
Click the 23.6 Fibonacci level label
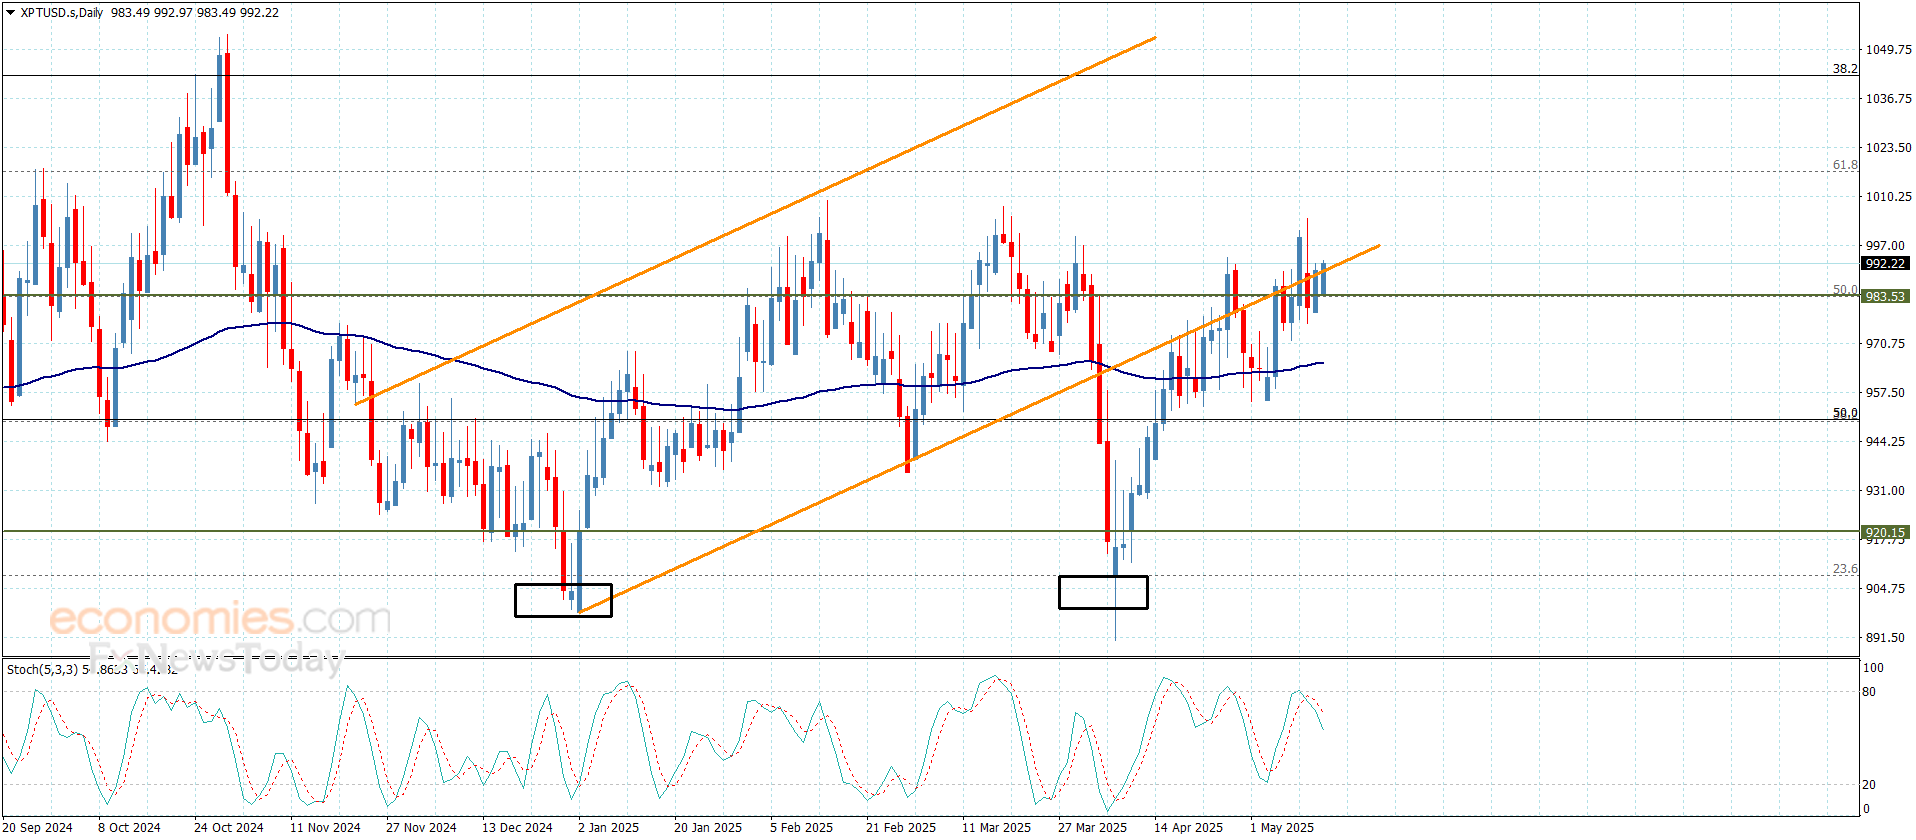pyautogui.click(x=1844, y=569)
